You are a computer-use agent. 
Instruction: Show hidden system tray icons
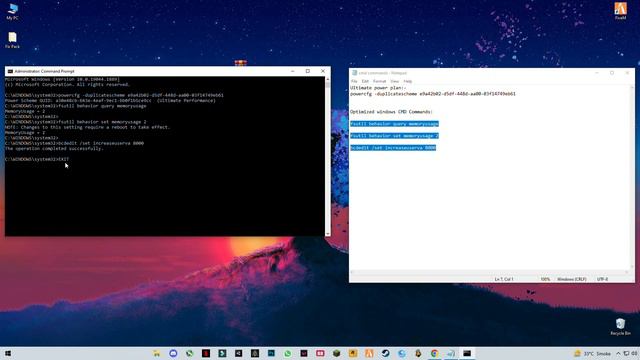point(618,353)
